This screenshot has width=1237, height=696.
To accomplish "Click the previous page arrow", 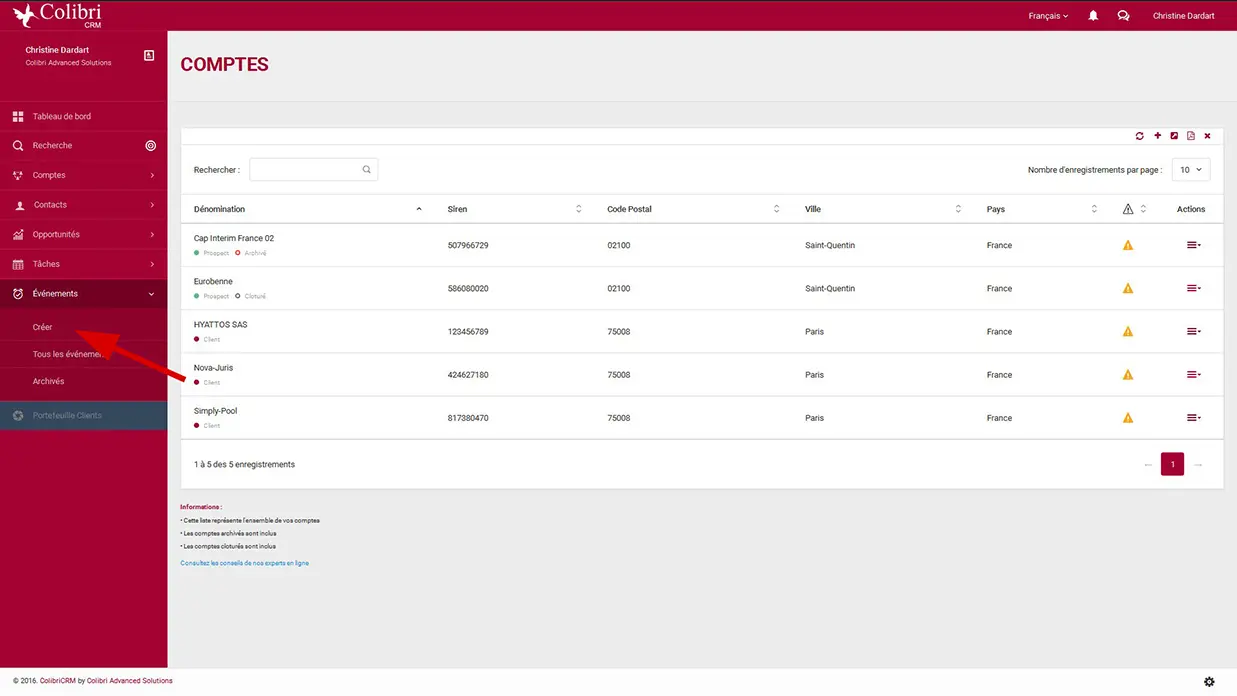I will [1148, 465].
